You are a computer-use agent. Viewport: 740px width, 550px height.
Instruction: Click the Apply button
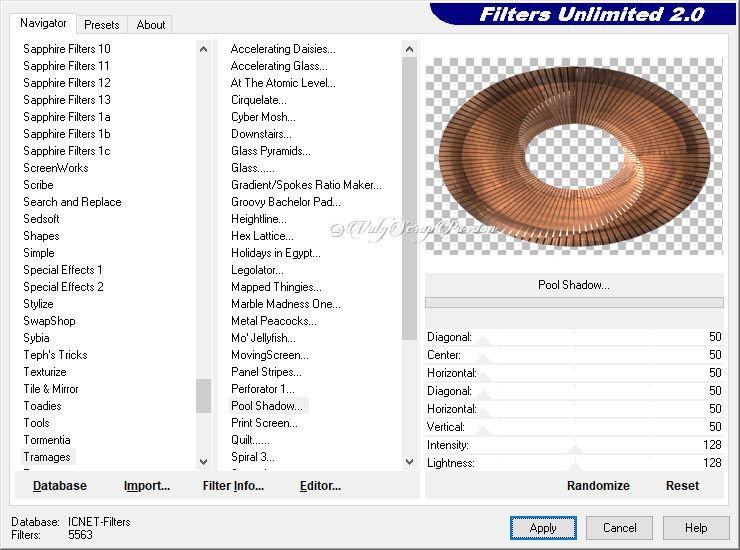pyautogui.click(x=543, y=528)
